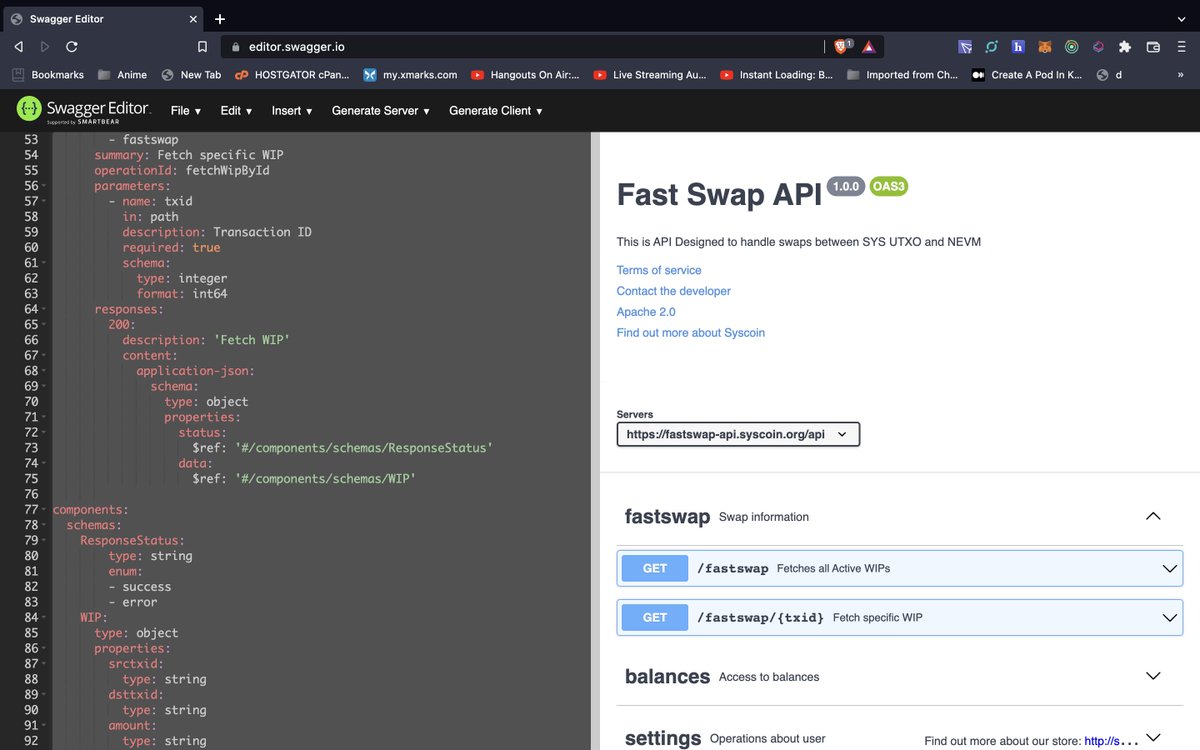The width and height of the screenshot is (1200, 750).
Task: Click the GET button for /fastswap/{txid}
Action: click(x=655, y=617)
